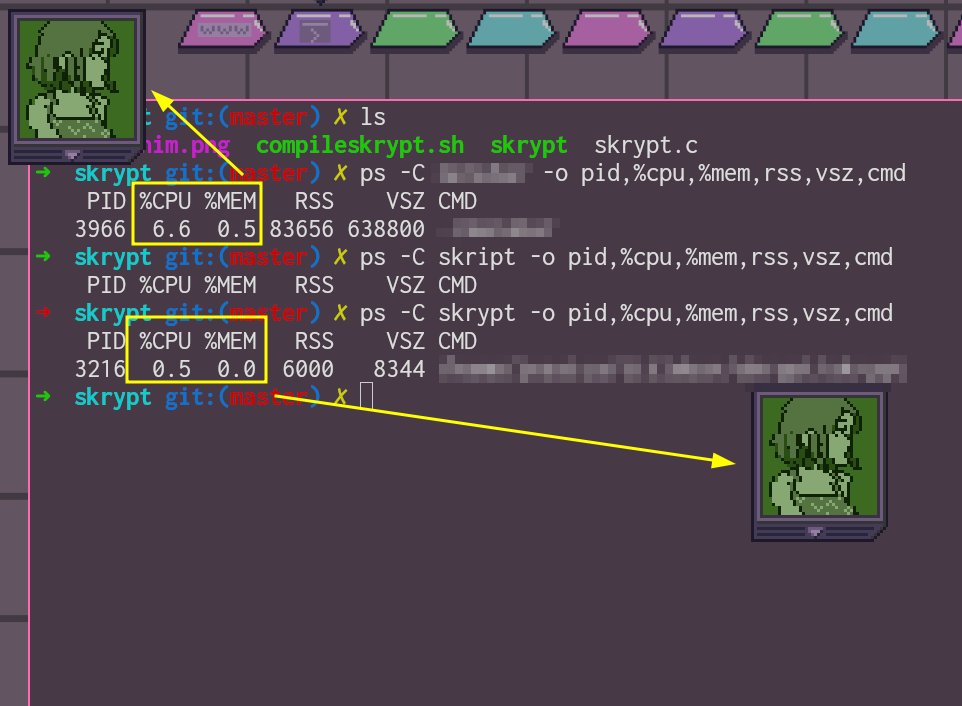Click the PID value 3216

click(100, 369)
